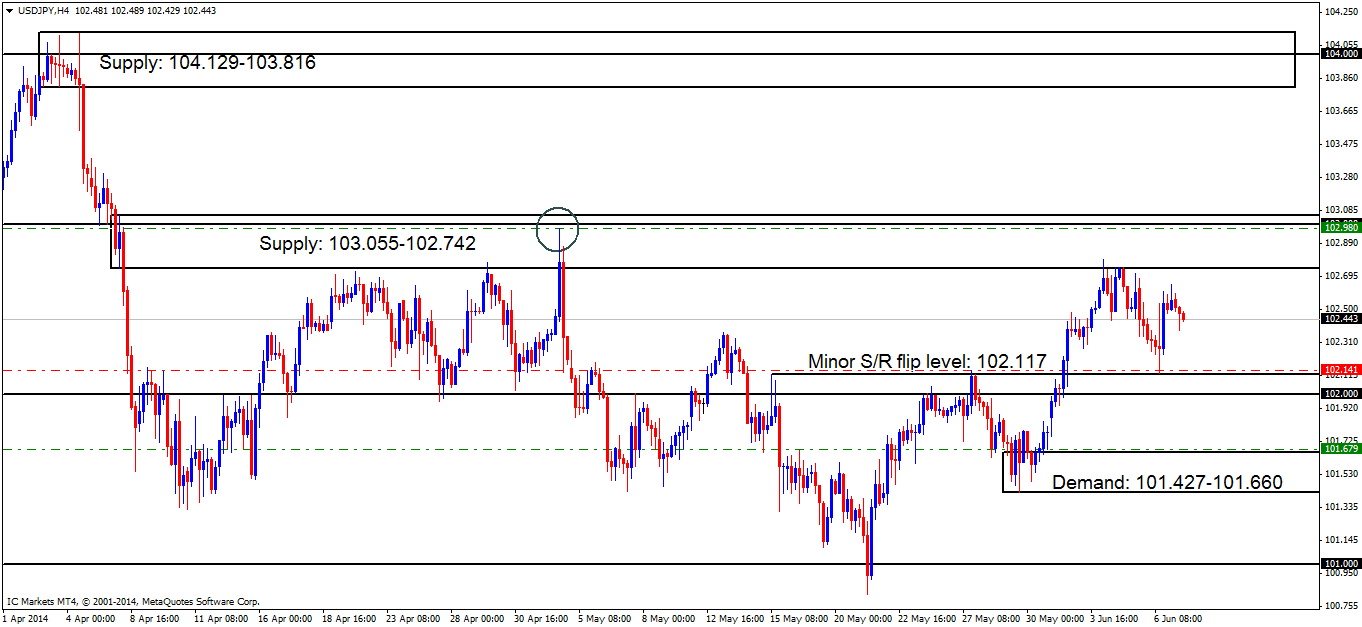Click the red 102.141 price tag
1362x627 pixels.
1340,370
